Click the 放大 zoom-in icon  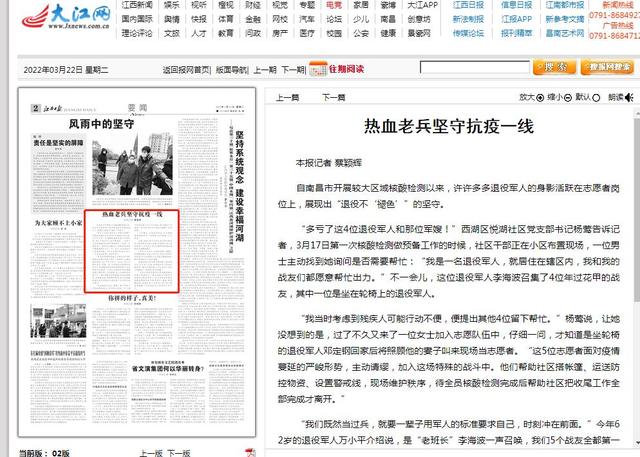[x=540, y=98]
